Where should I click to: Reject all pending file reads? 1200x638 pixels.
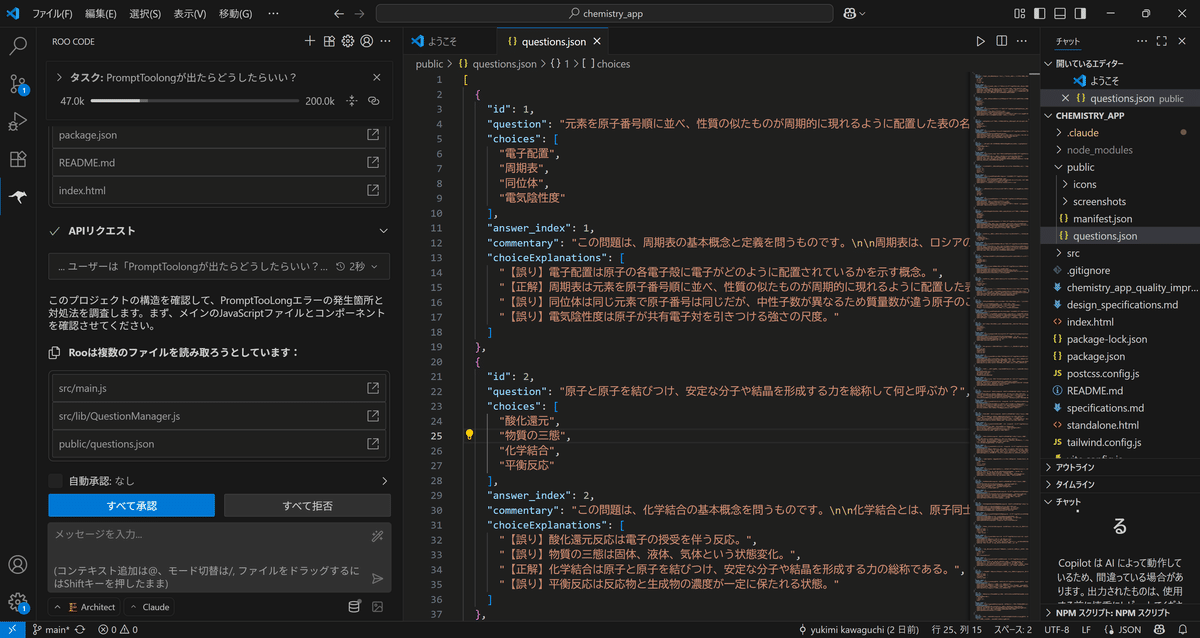coord(307,505)
